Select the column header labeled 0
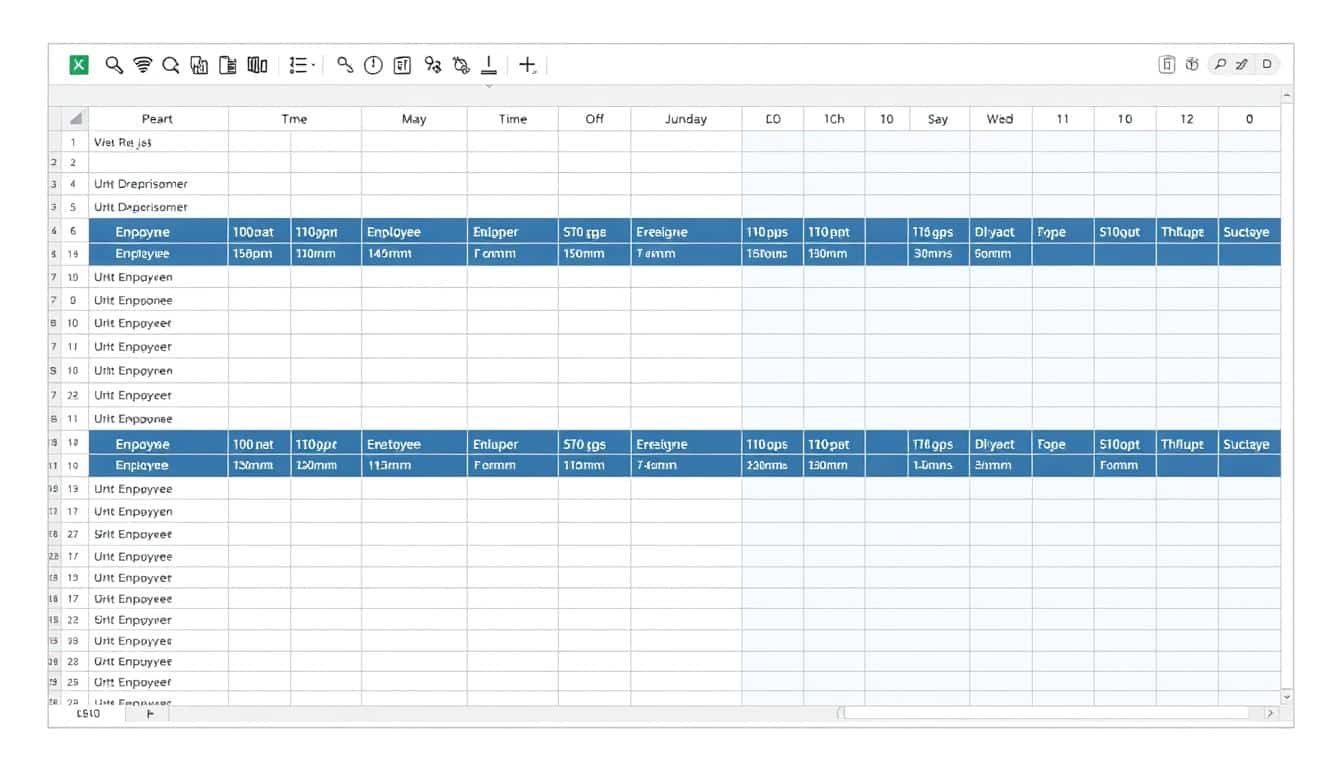 (1250, 118)
